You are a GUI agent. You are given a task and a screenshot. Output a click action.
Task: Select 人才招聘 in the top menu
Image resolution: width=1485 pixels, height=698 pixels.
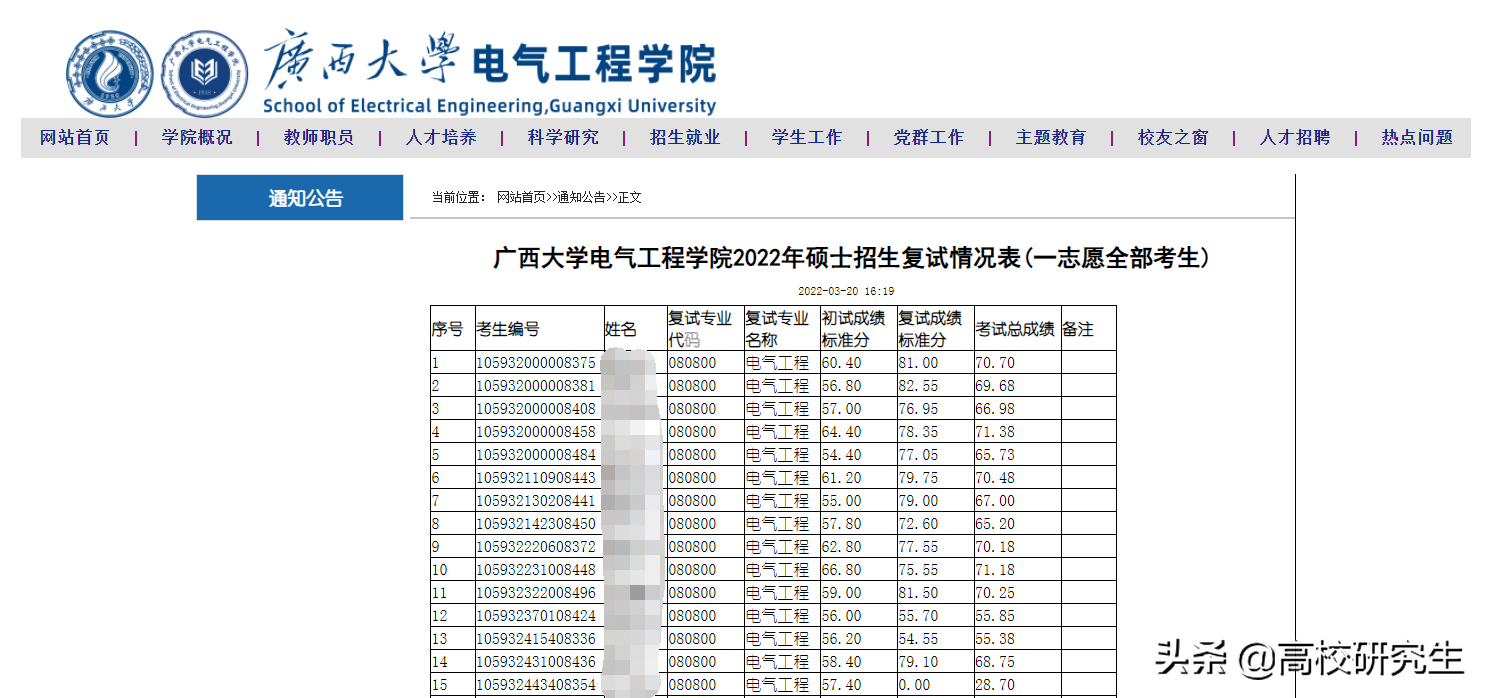click(1293, 137)
